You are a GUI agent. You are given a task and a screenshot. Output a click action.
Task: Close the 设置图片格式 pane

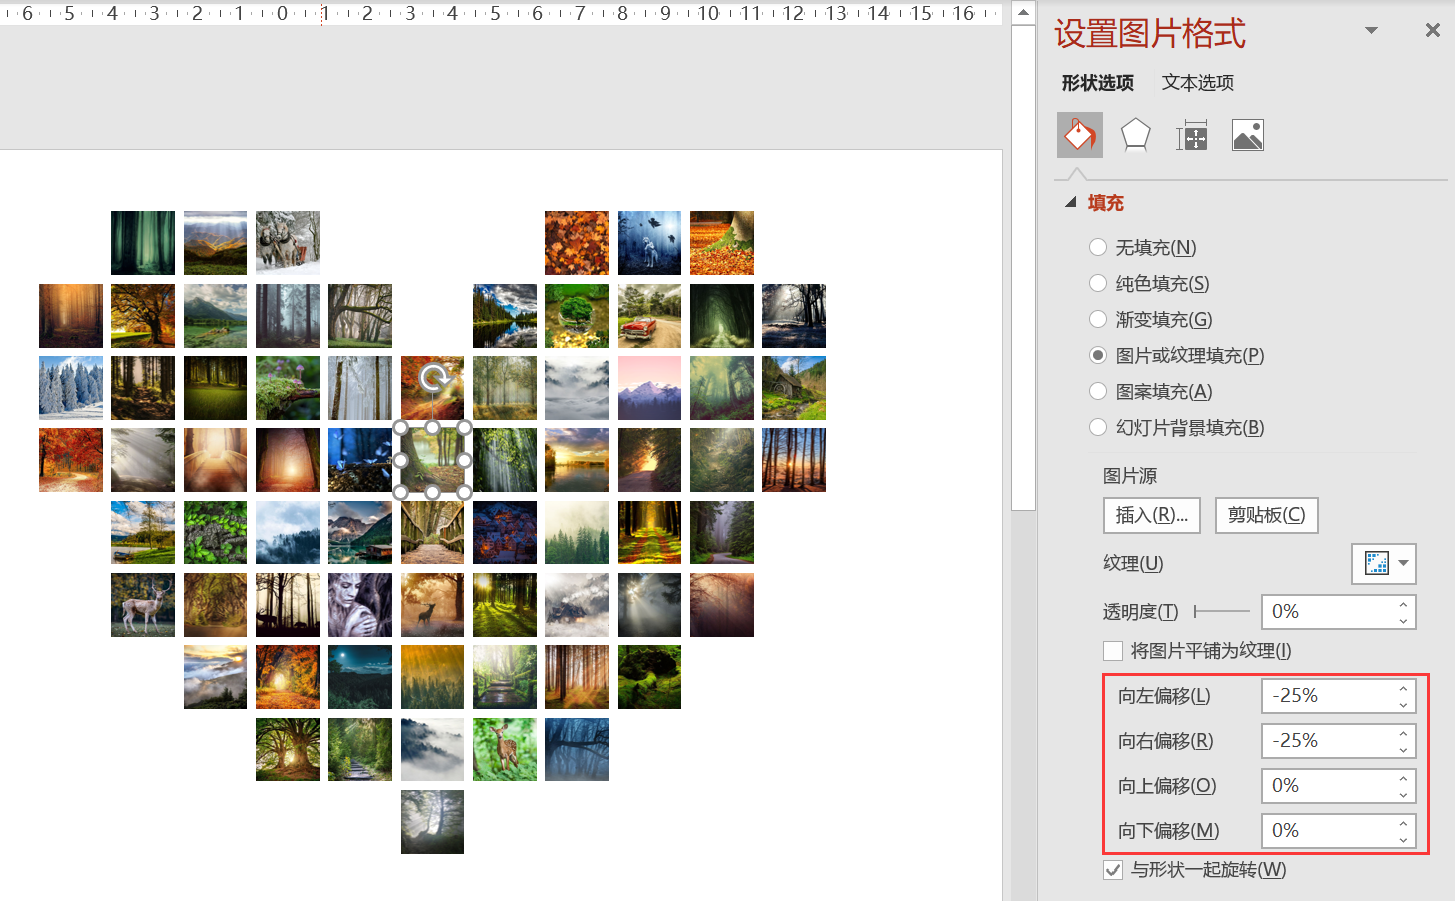1433,30
